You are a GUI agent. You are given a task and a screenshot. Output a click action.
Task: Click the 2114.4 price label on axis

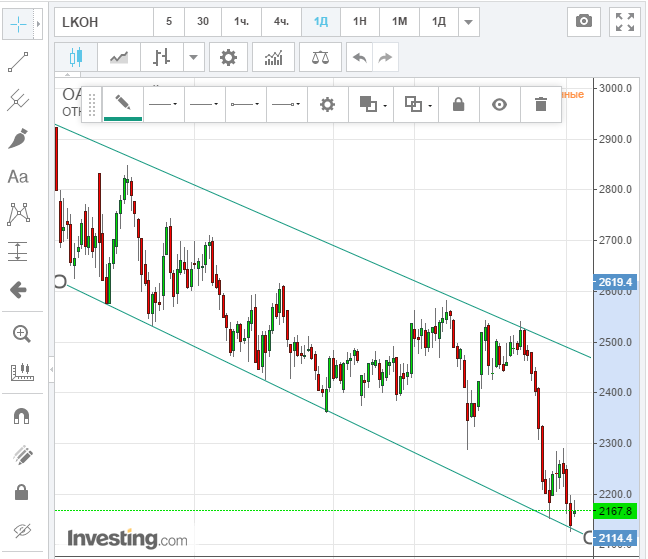(615, 538)
